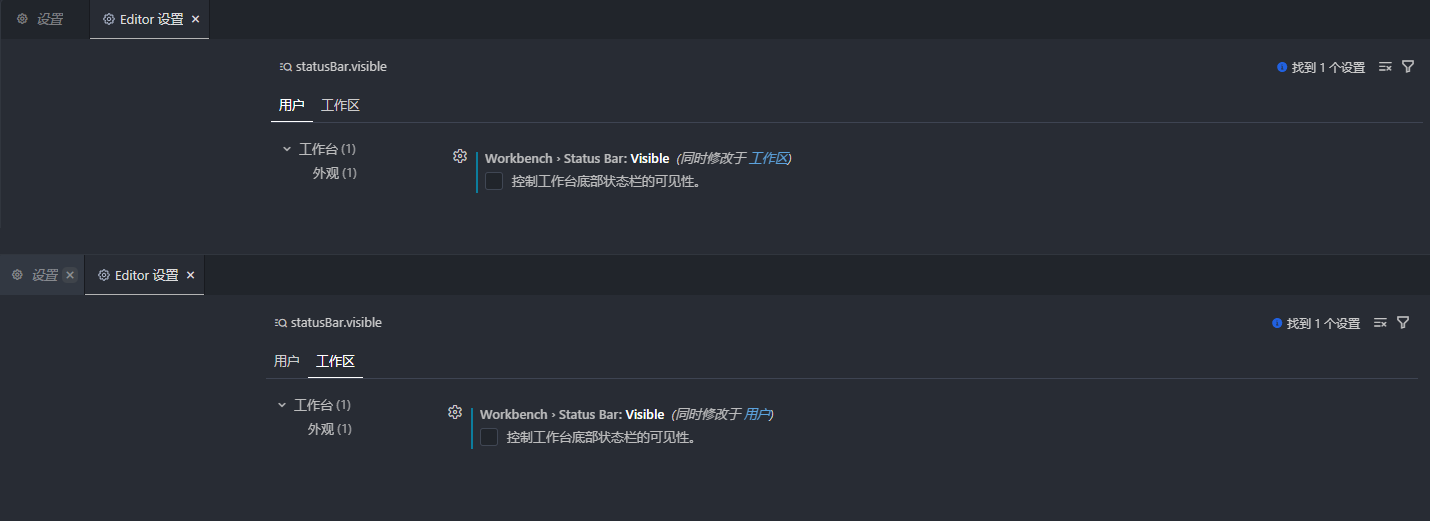The image size is (1430, 521).
Task: Select 外观 (1) in the upper settings tree
Action: [334, 173]
